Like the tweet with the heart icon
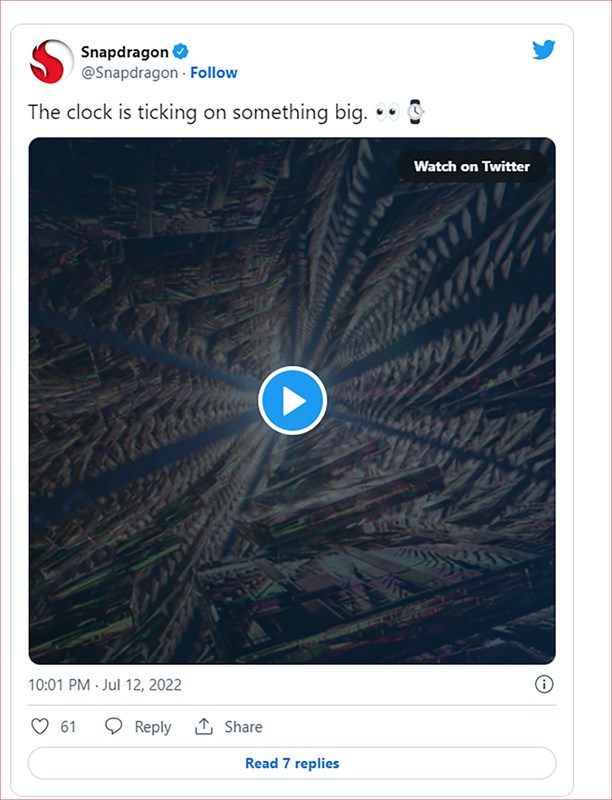The image size is (612, 800). [40, 727]
